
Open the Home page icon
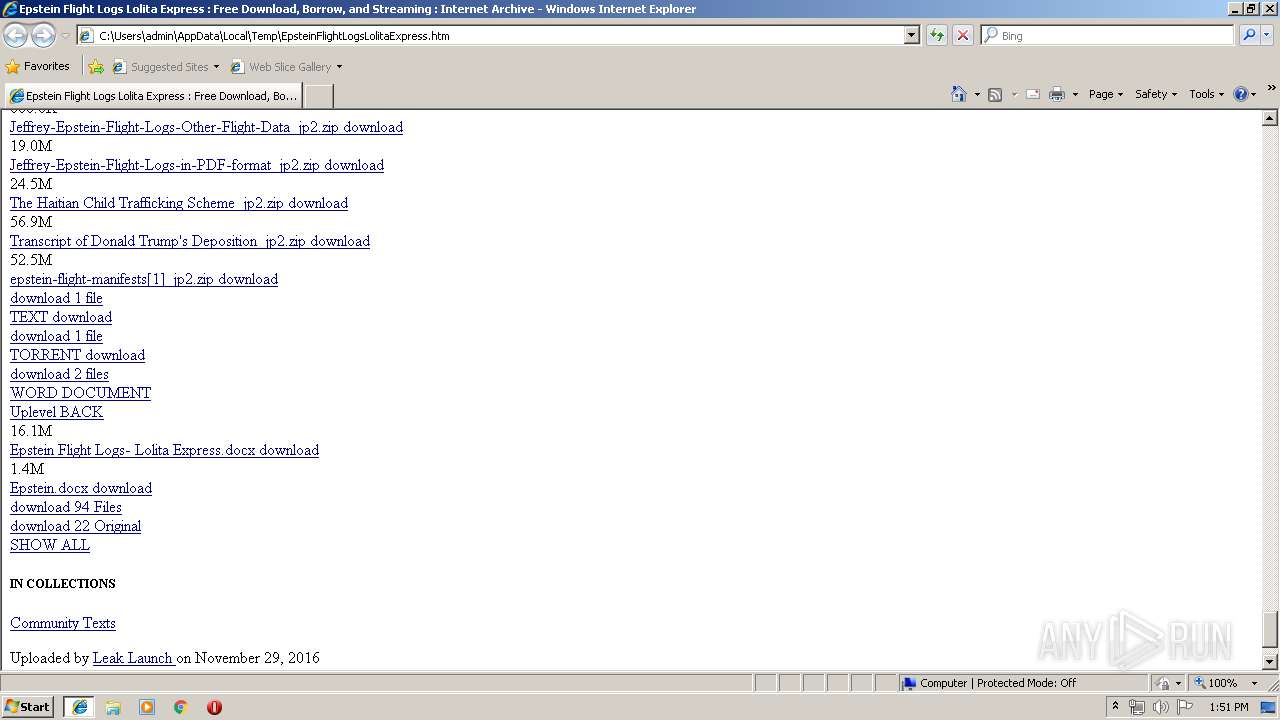(959, 94)
